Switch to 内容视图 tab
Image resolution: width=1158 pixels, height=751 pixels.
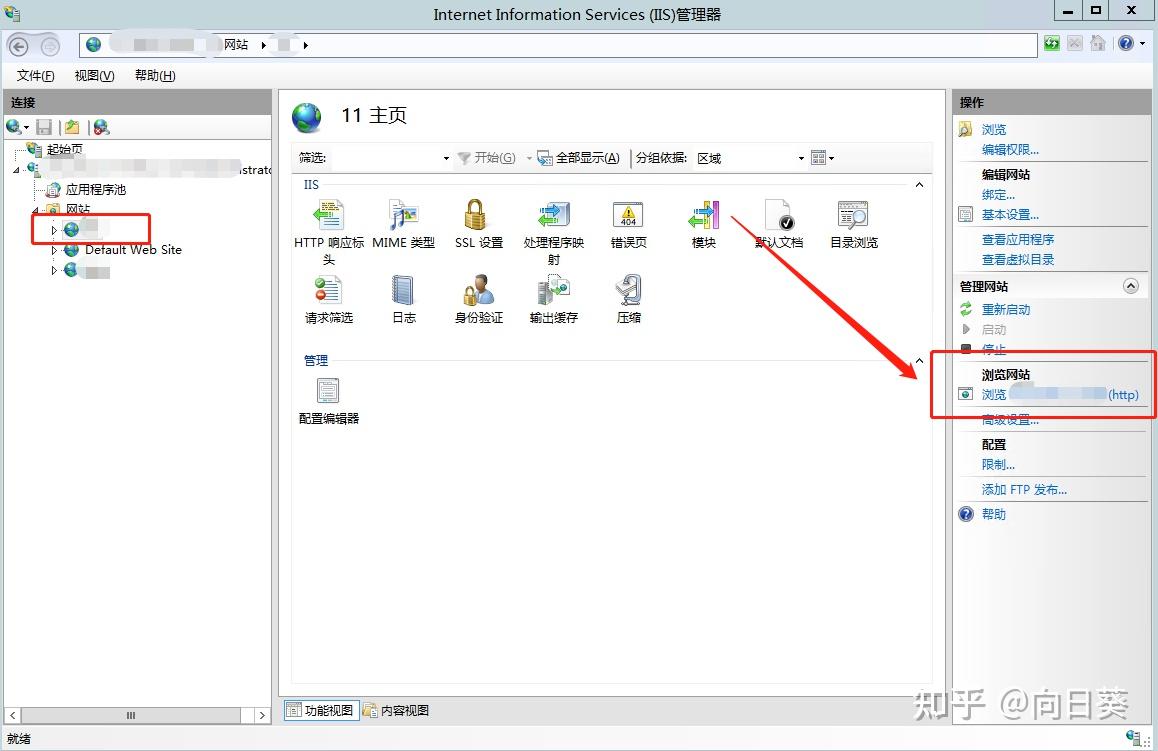click(x=397, y=710)
